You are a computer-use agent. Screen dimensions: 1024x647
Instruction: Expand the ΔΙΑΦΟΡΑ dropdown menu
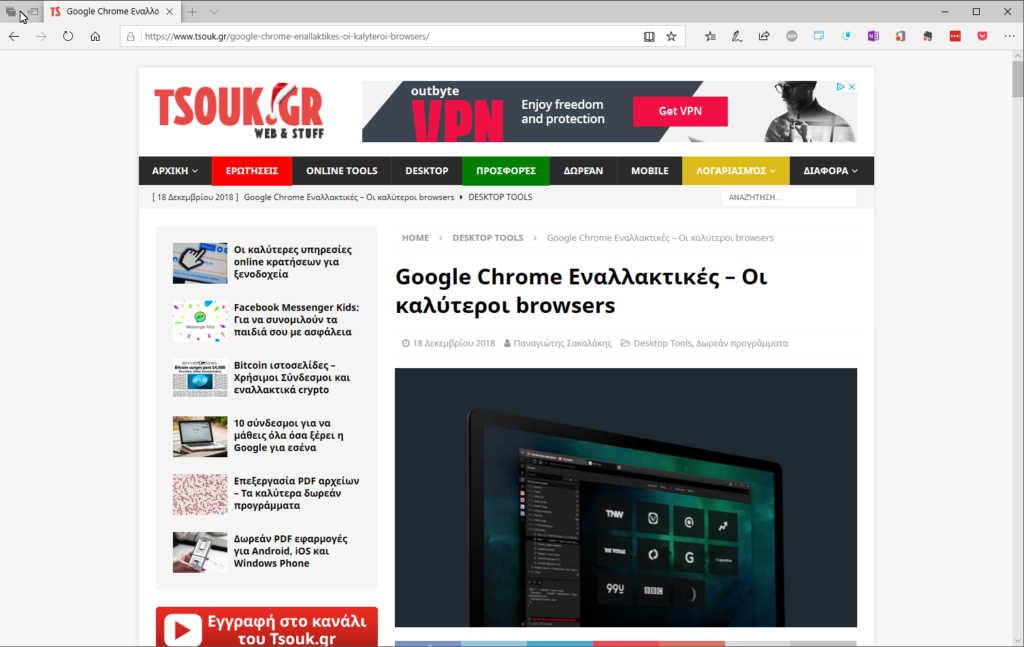(831, 171)
